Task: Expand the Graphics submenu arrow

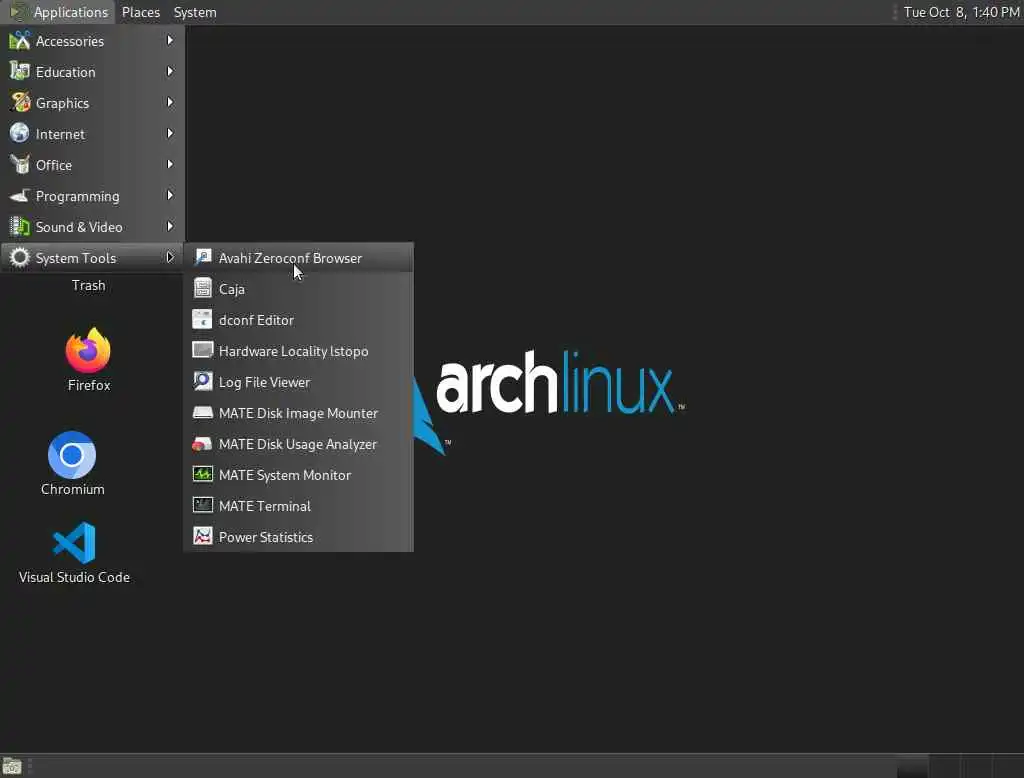Action: [170, 103]
